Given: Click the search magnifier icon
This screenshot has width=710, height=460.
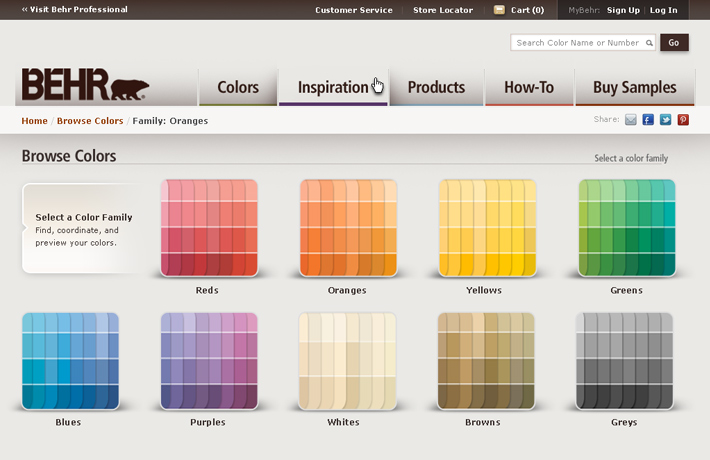Looking at the screenshot, I should 649,43.
